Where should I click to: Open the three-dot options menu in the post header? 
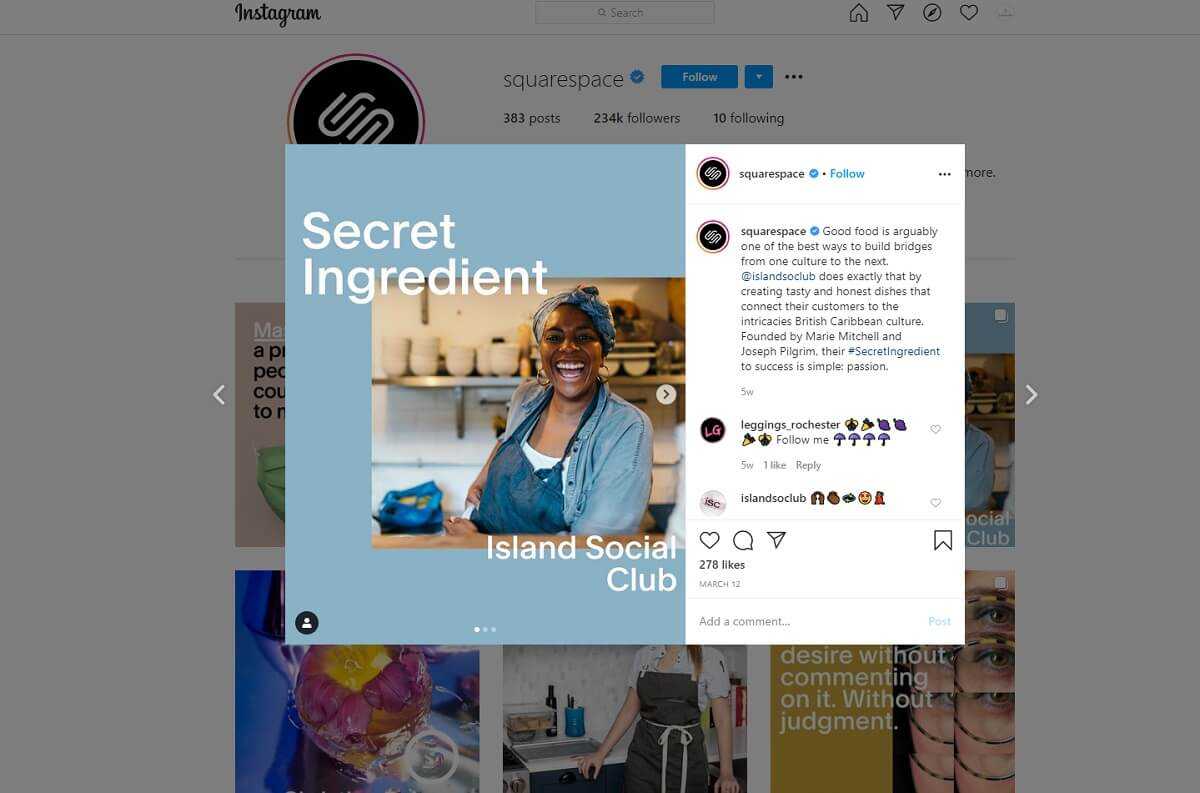point(944,174)
